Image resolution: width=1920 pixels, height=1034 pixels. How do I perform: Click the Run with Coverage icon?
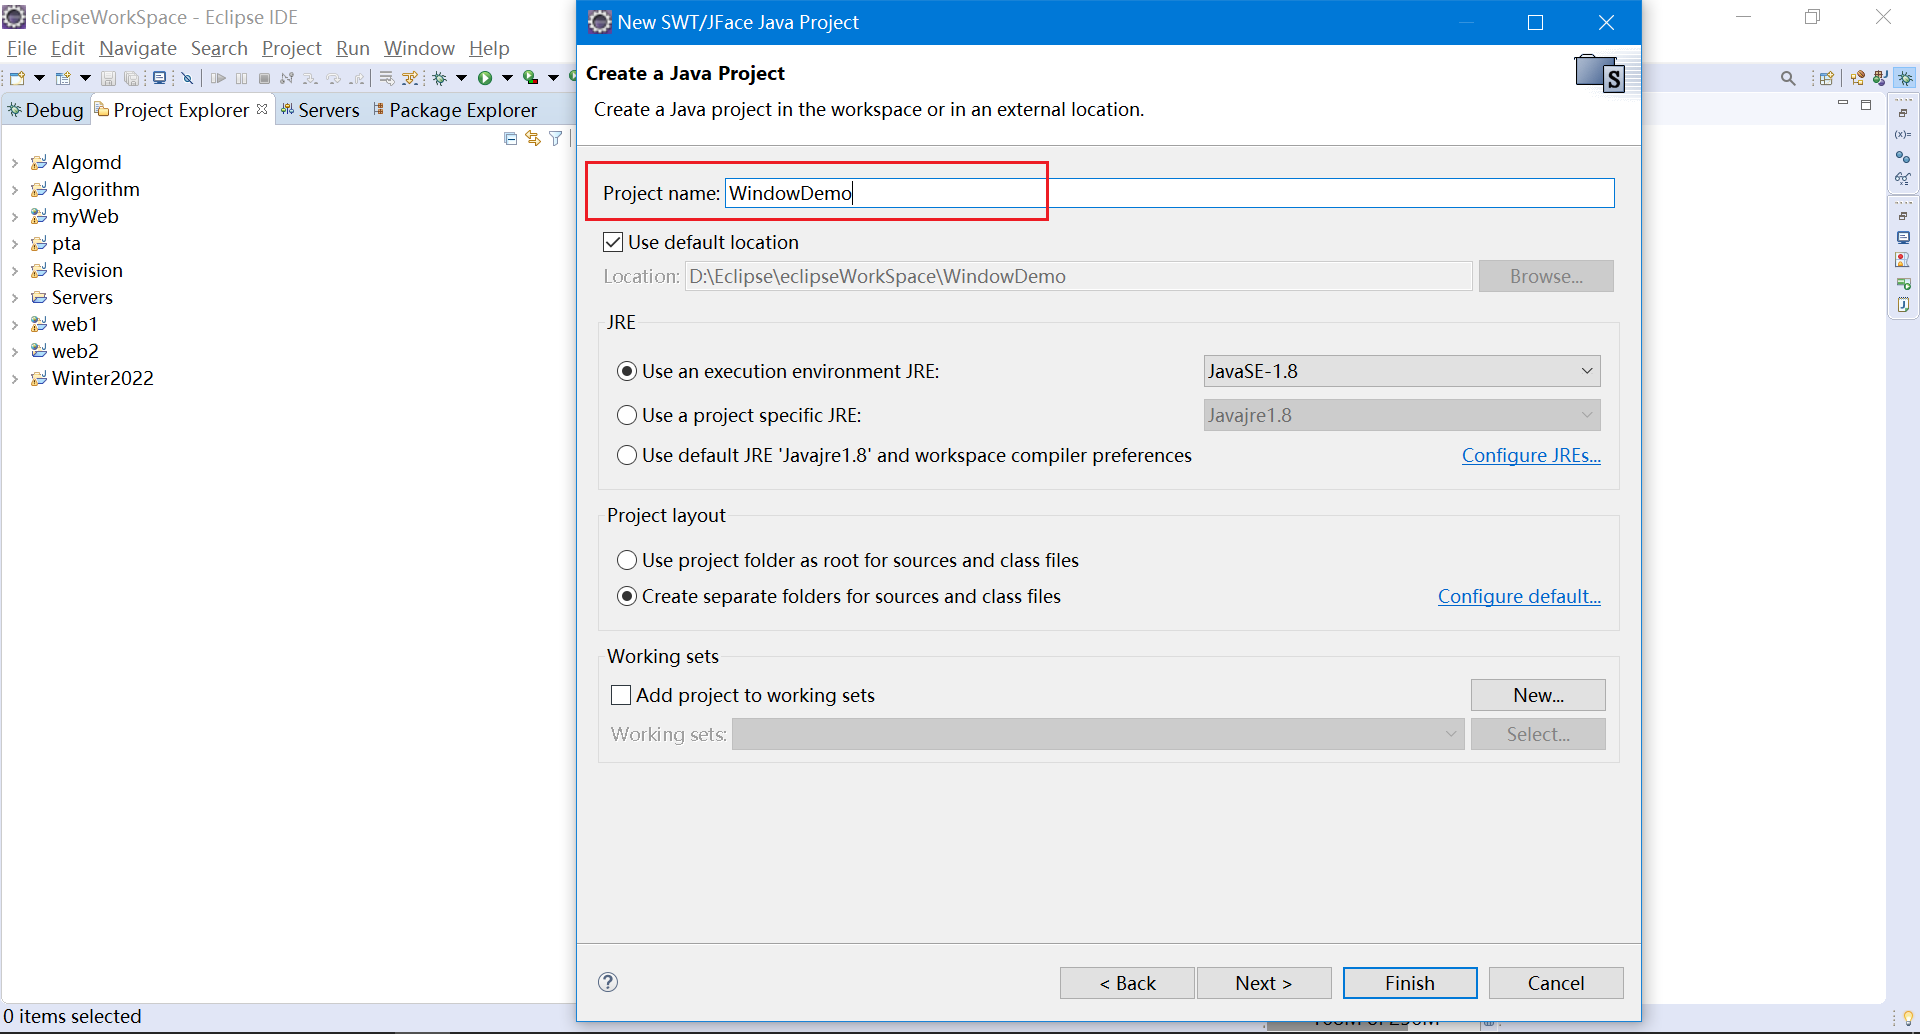coord(531,78)
